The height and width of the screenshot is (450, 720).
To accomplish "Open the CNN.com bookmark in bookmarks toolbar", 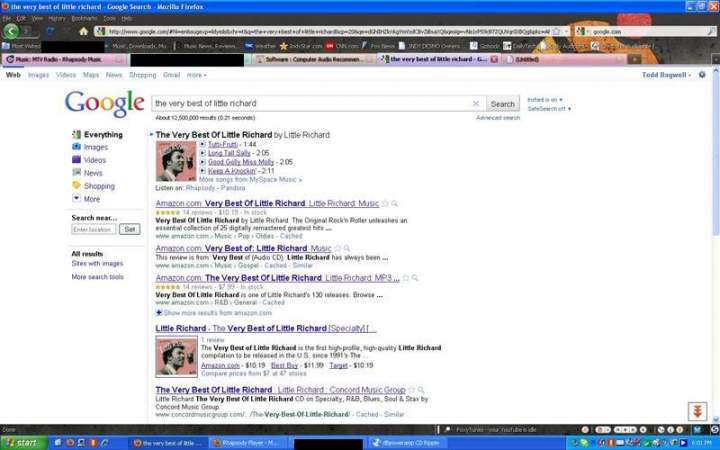I will pyautogui.click(x=342, y=46).
